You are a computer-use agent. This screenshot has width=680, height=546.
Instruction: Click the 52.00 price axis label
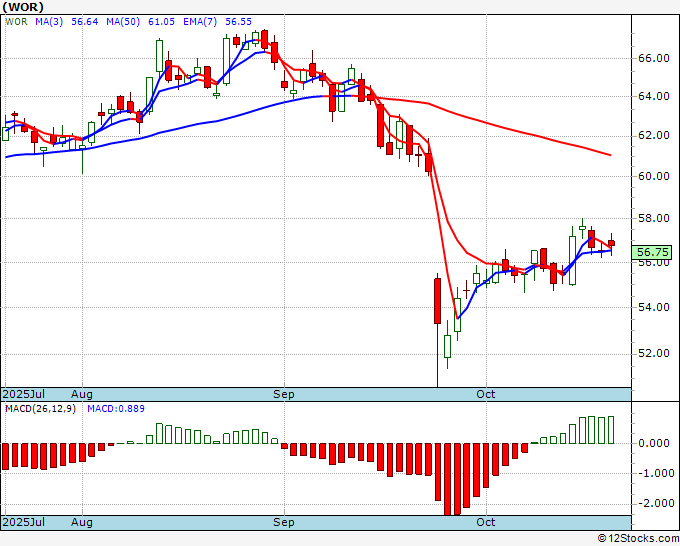[x=654, y=353]
